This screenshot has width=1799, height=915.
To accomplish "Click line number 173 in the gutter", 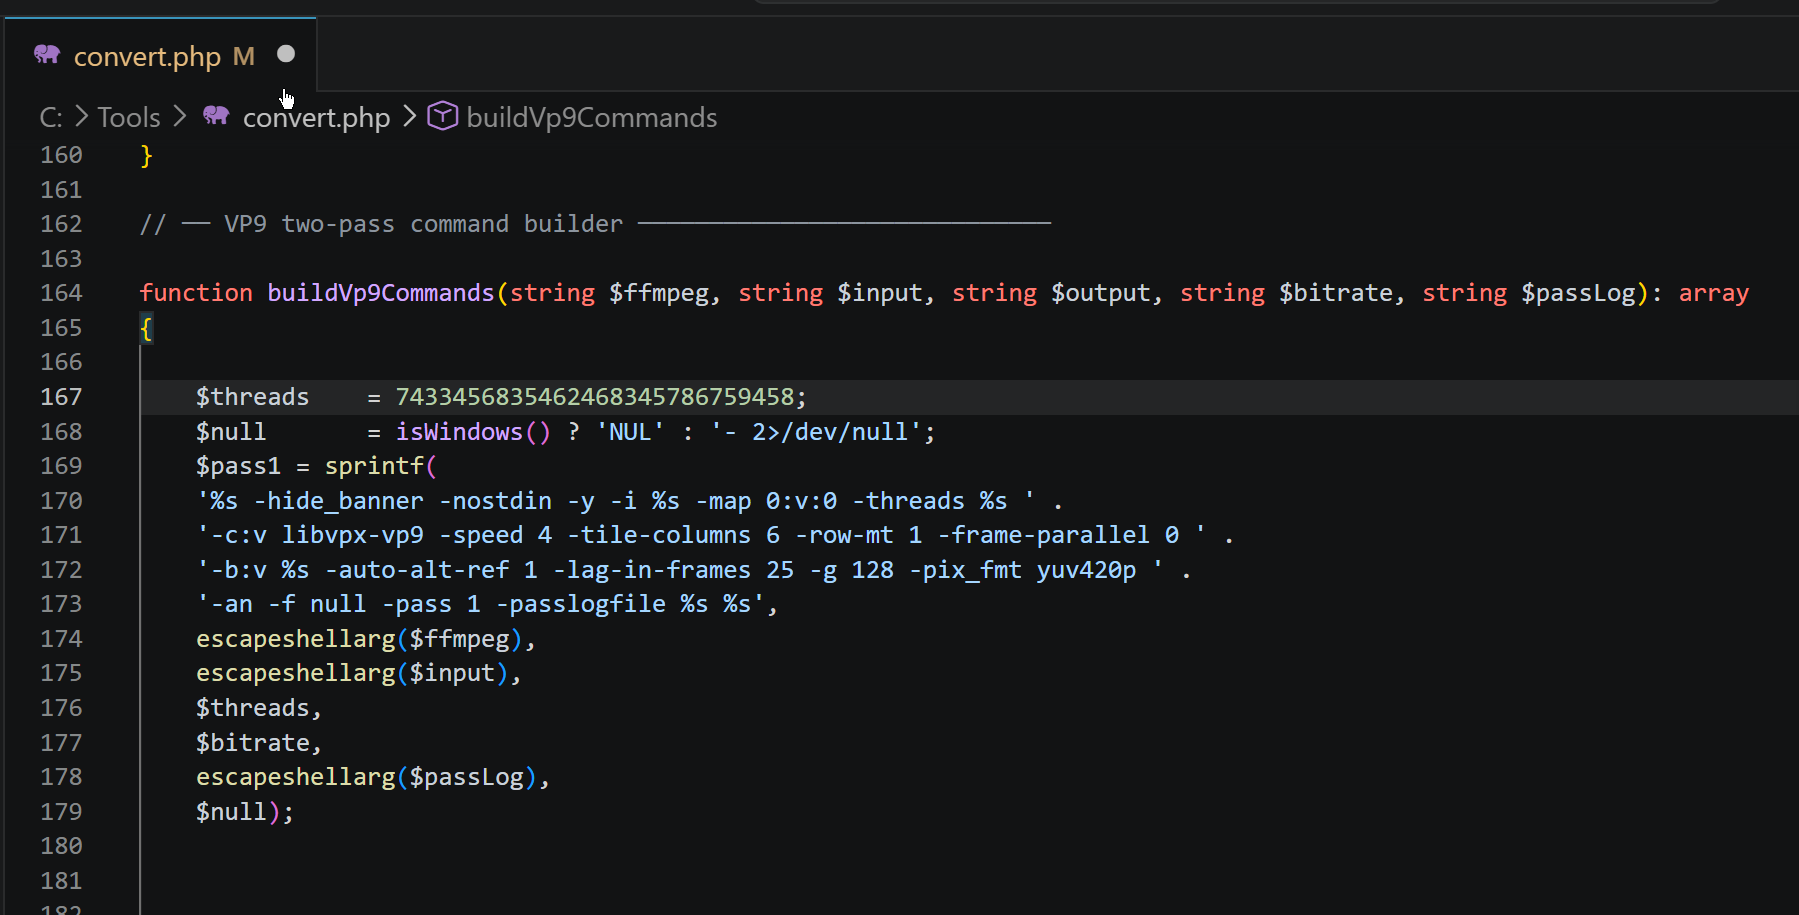I will [61, 604].
